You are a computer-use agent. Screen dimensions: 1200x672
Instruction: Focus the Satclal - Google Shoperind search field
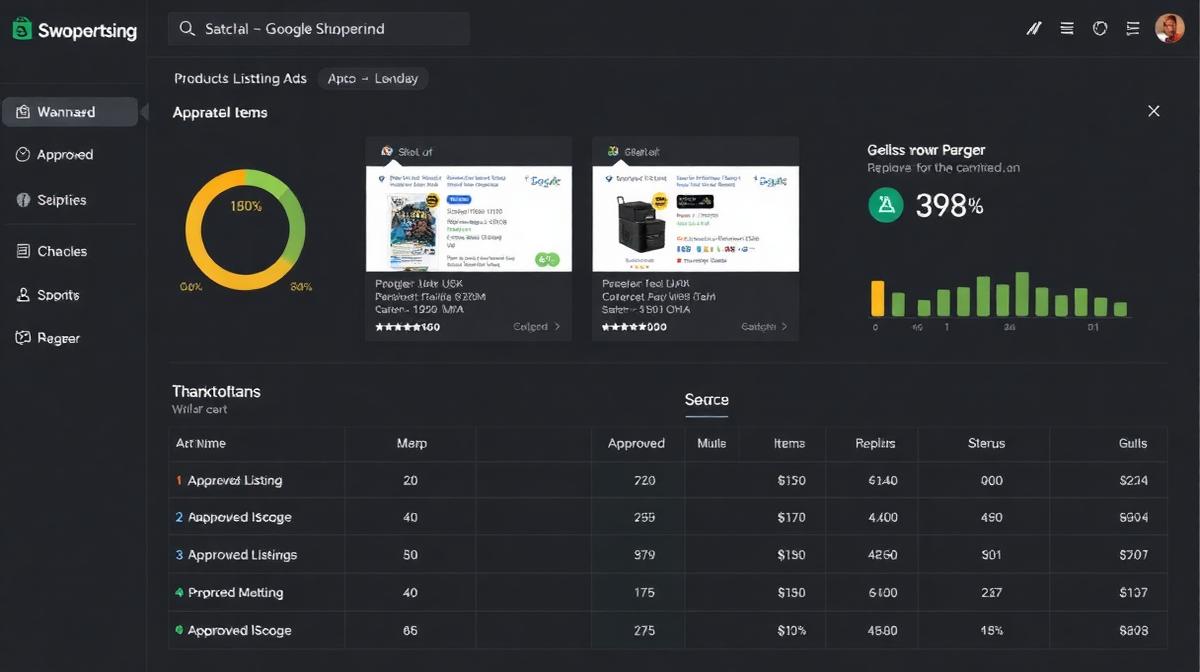point(319,29)
